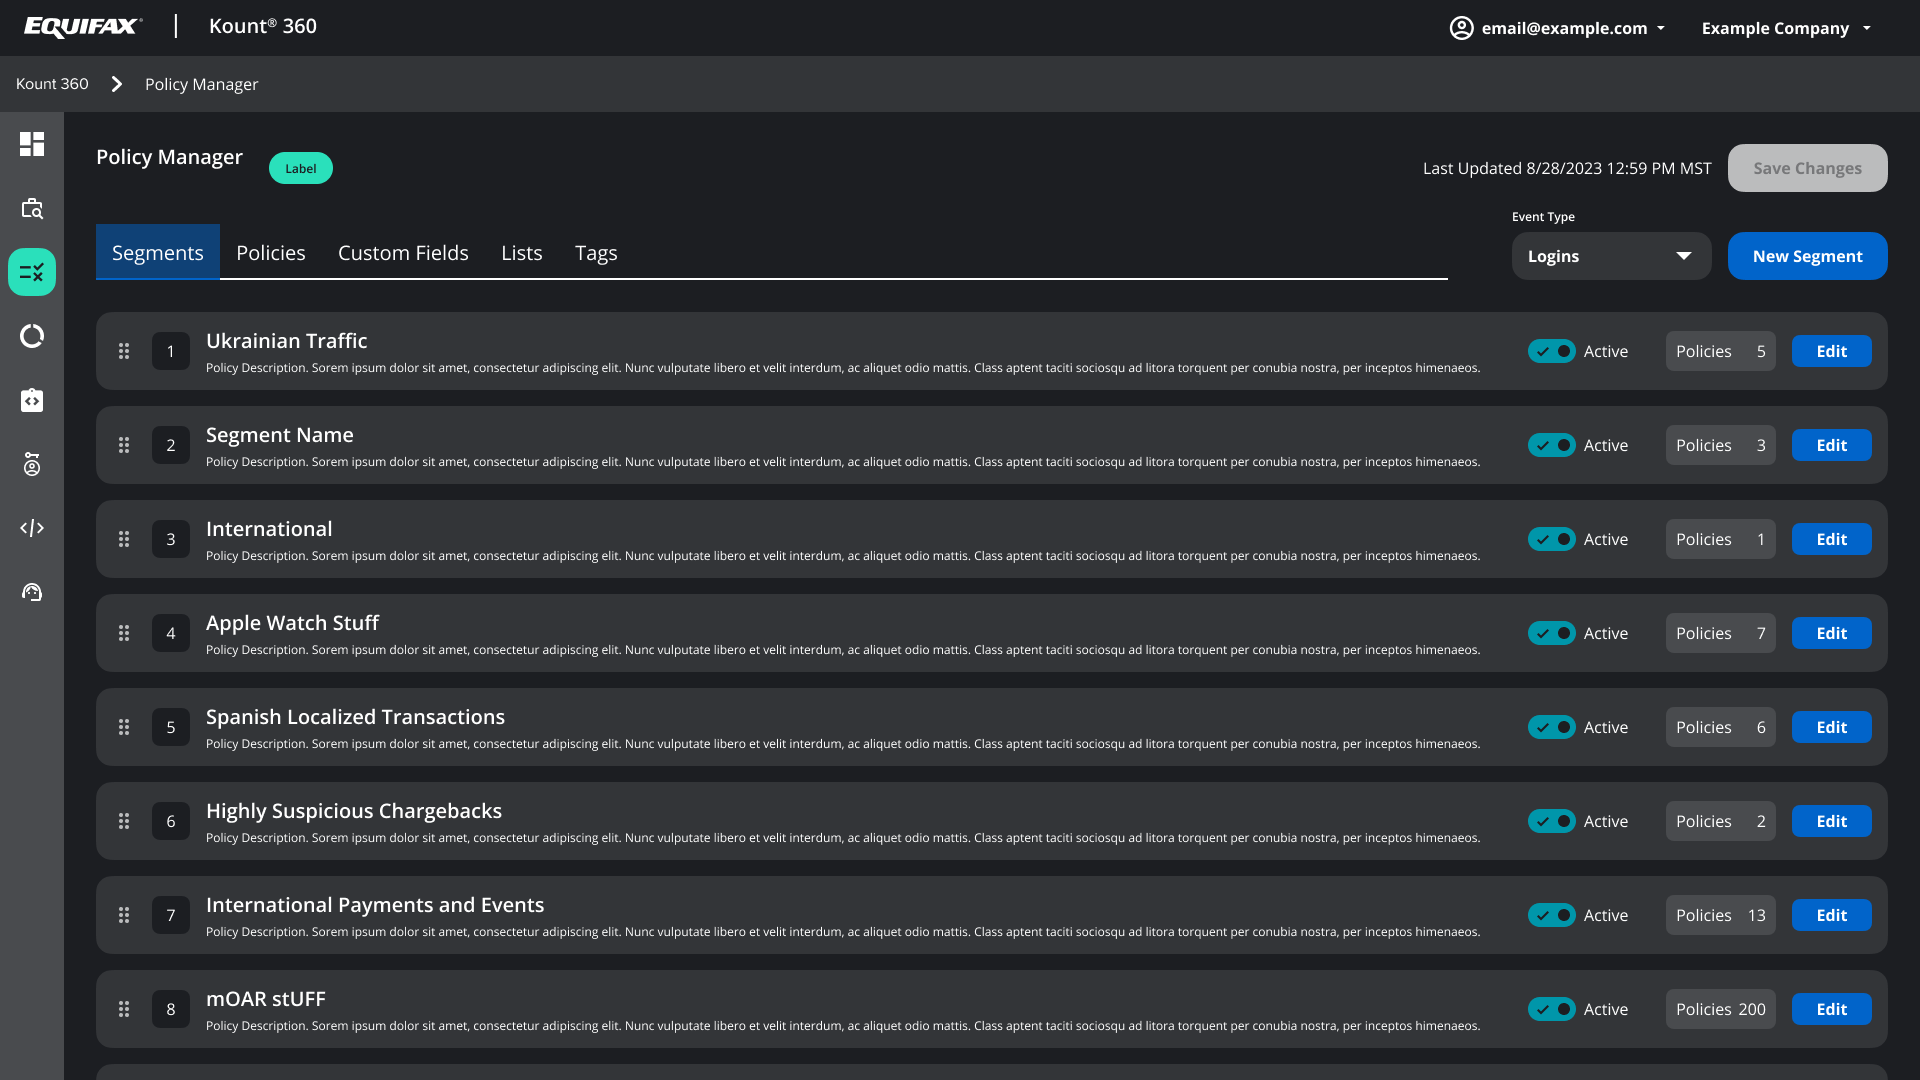The width and height of the screenshot is (1920, 1080).
Task: Select the Policy Manager sidebar icon
Action: (x=32, y=272)
